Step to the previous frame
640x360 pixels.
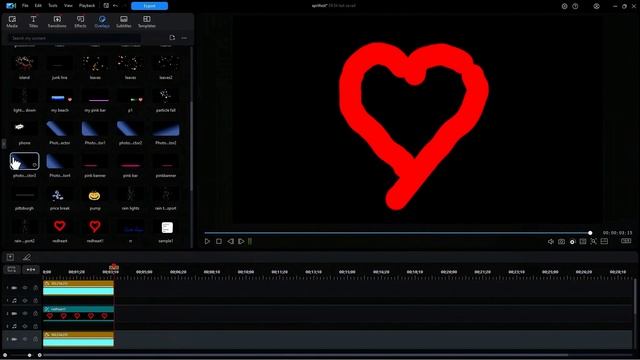pos(231,241)
